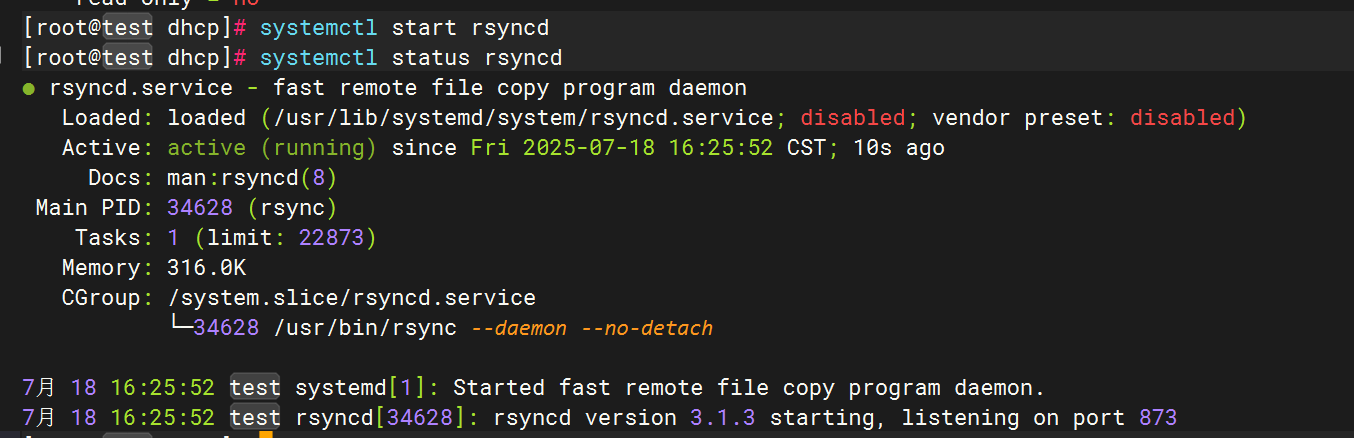The image size is (1354, 438).
Task: Click the red 'disabled' after vendor preset
Action: [1183, 118]
